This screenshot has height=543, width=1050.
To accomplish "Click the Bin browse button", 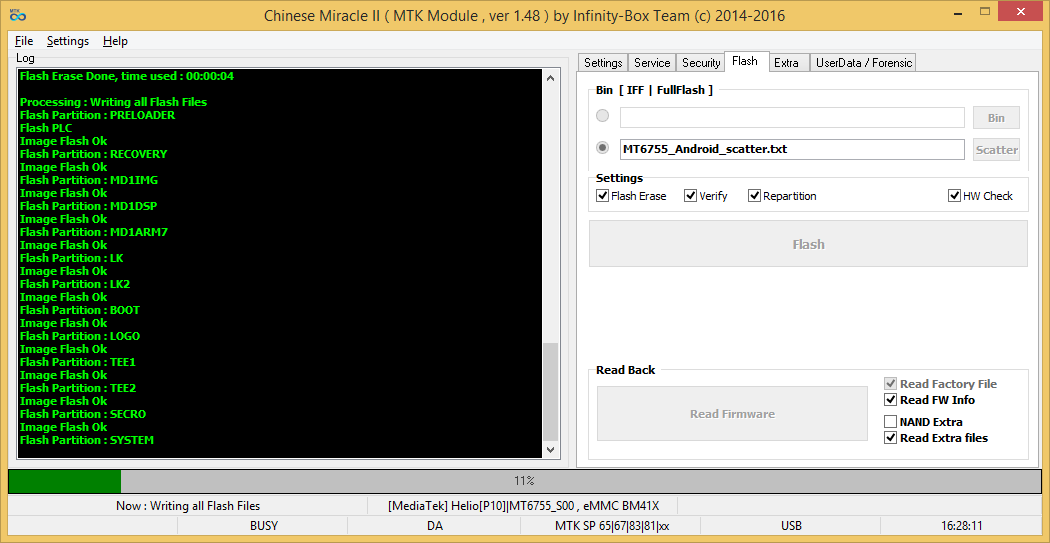I will click(x=996, y=118).
